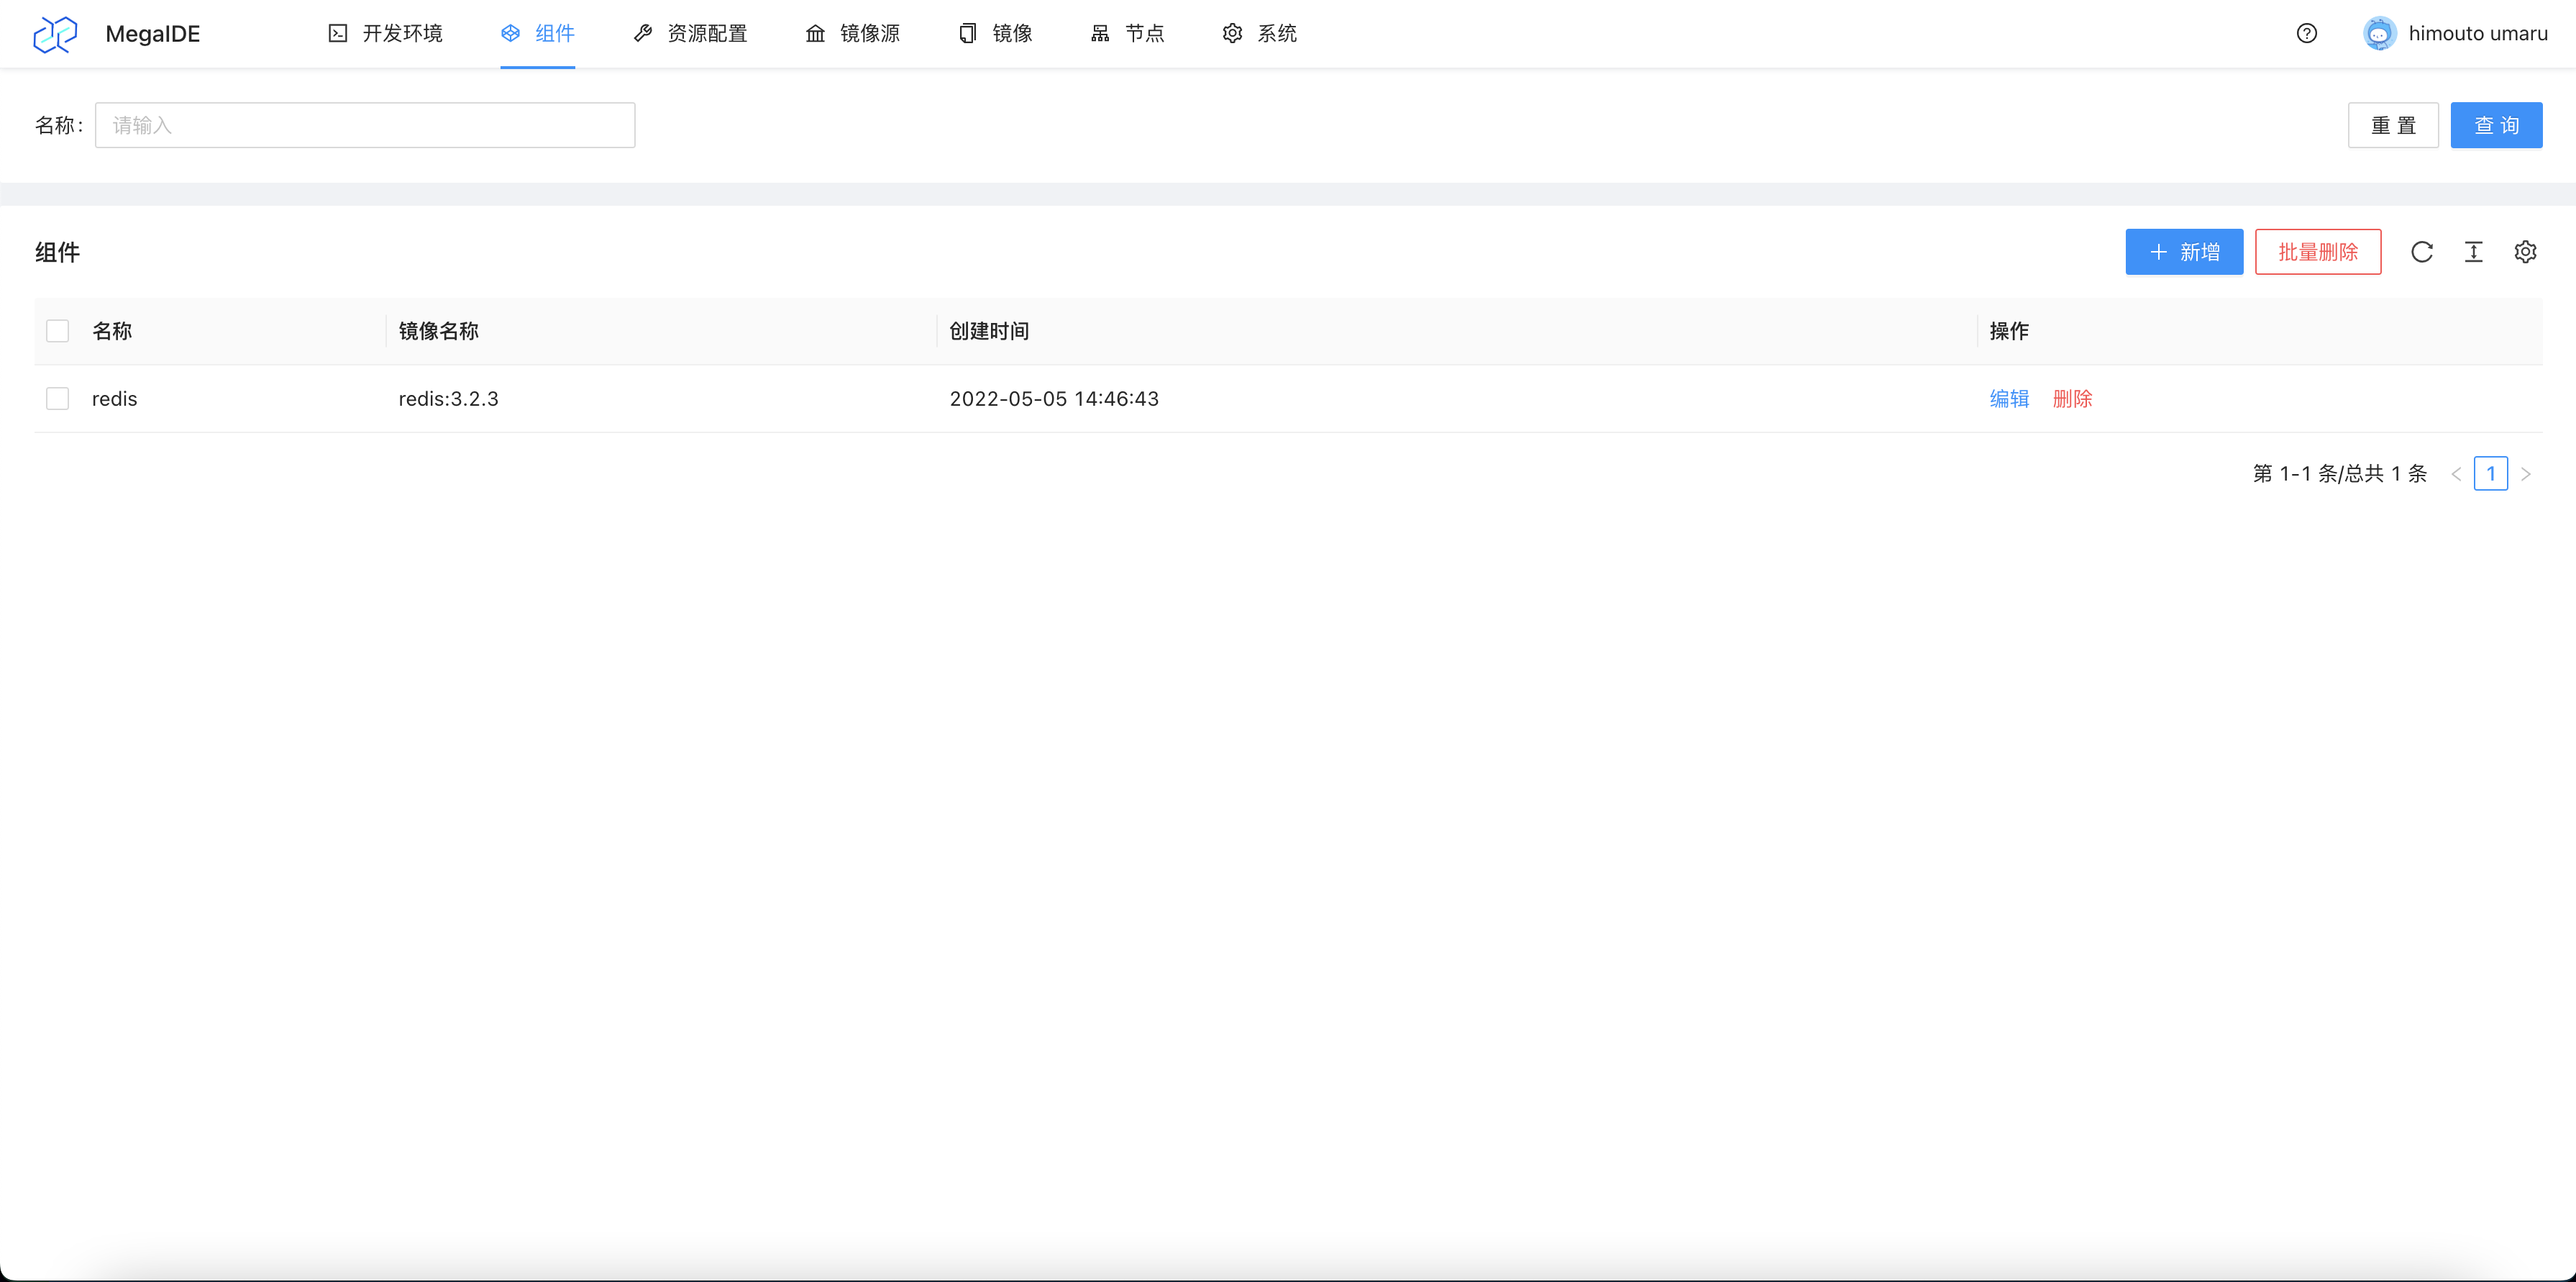
Task: Open the 镜像源 section
Action: coord(852,33)
